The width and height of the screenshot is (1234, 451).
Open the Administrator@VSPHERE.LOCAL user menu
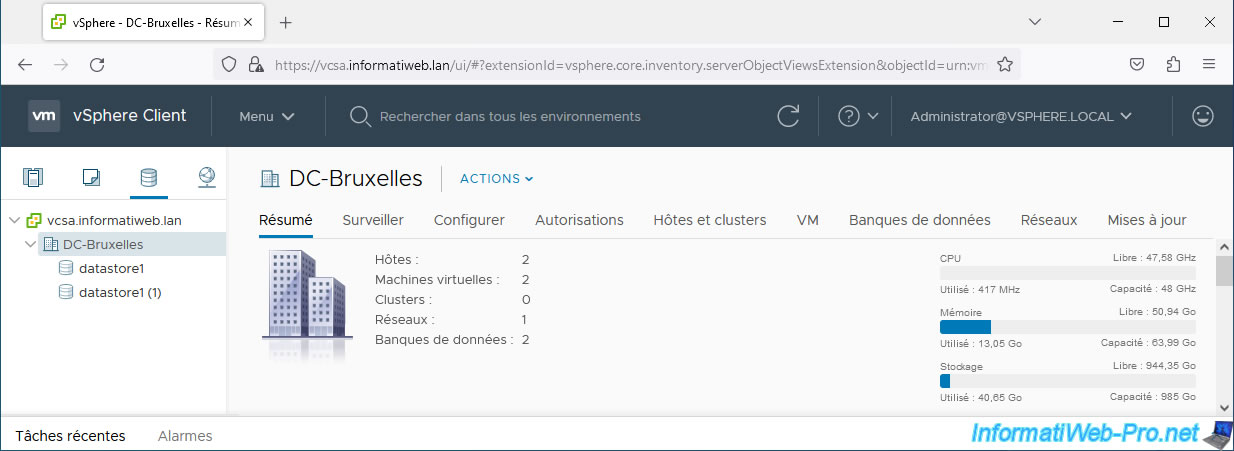pos(1021,116)
